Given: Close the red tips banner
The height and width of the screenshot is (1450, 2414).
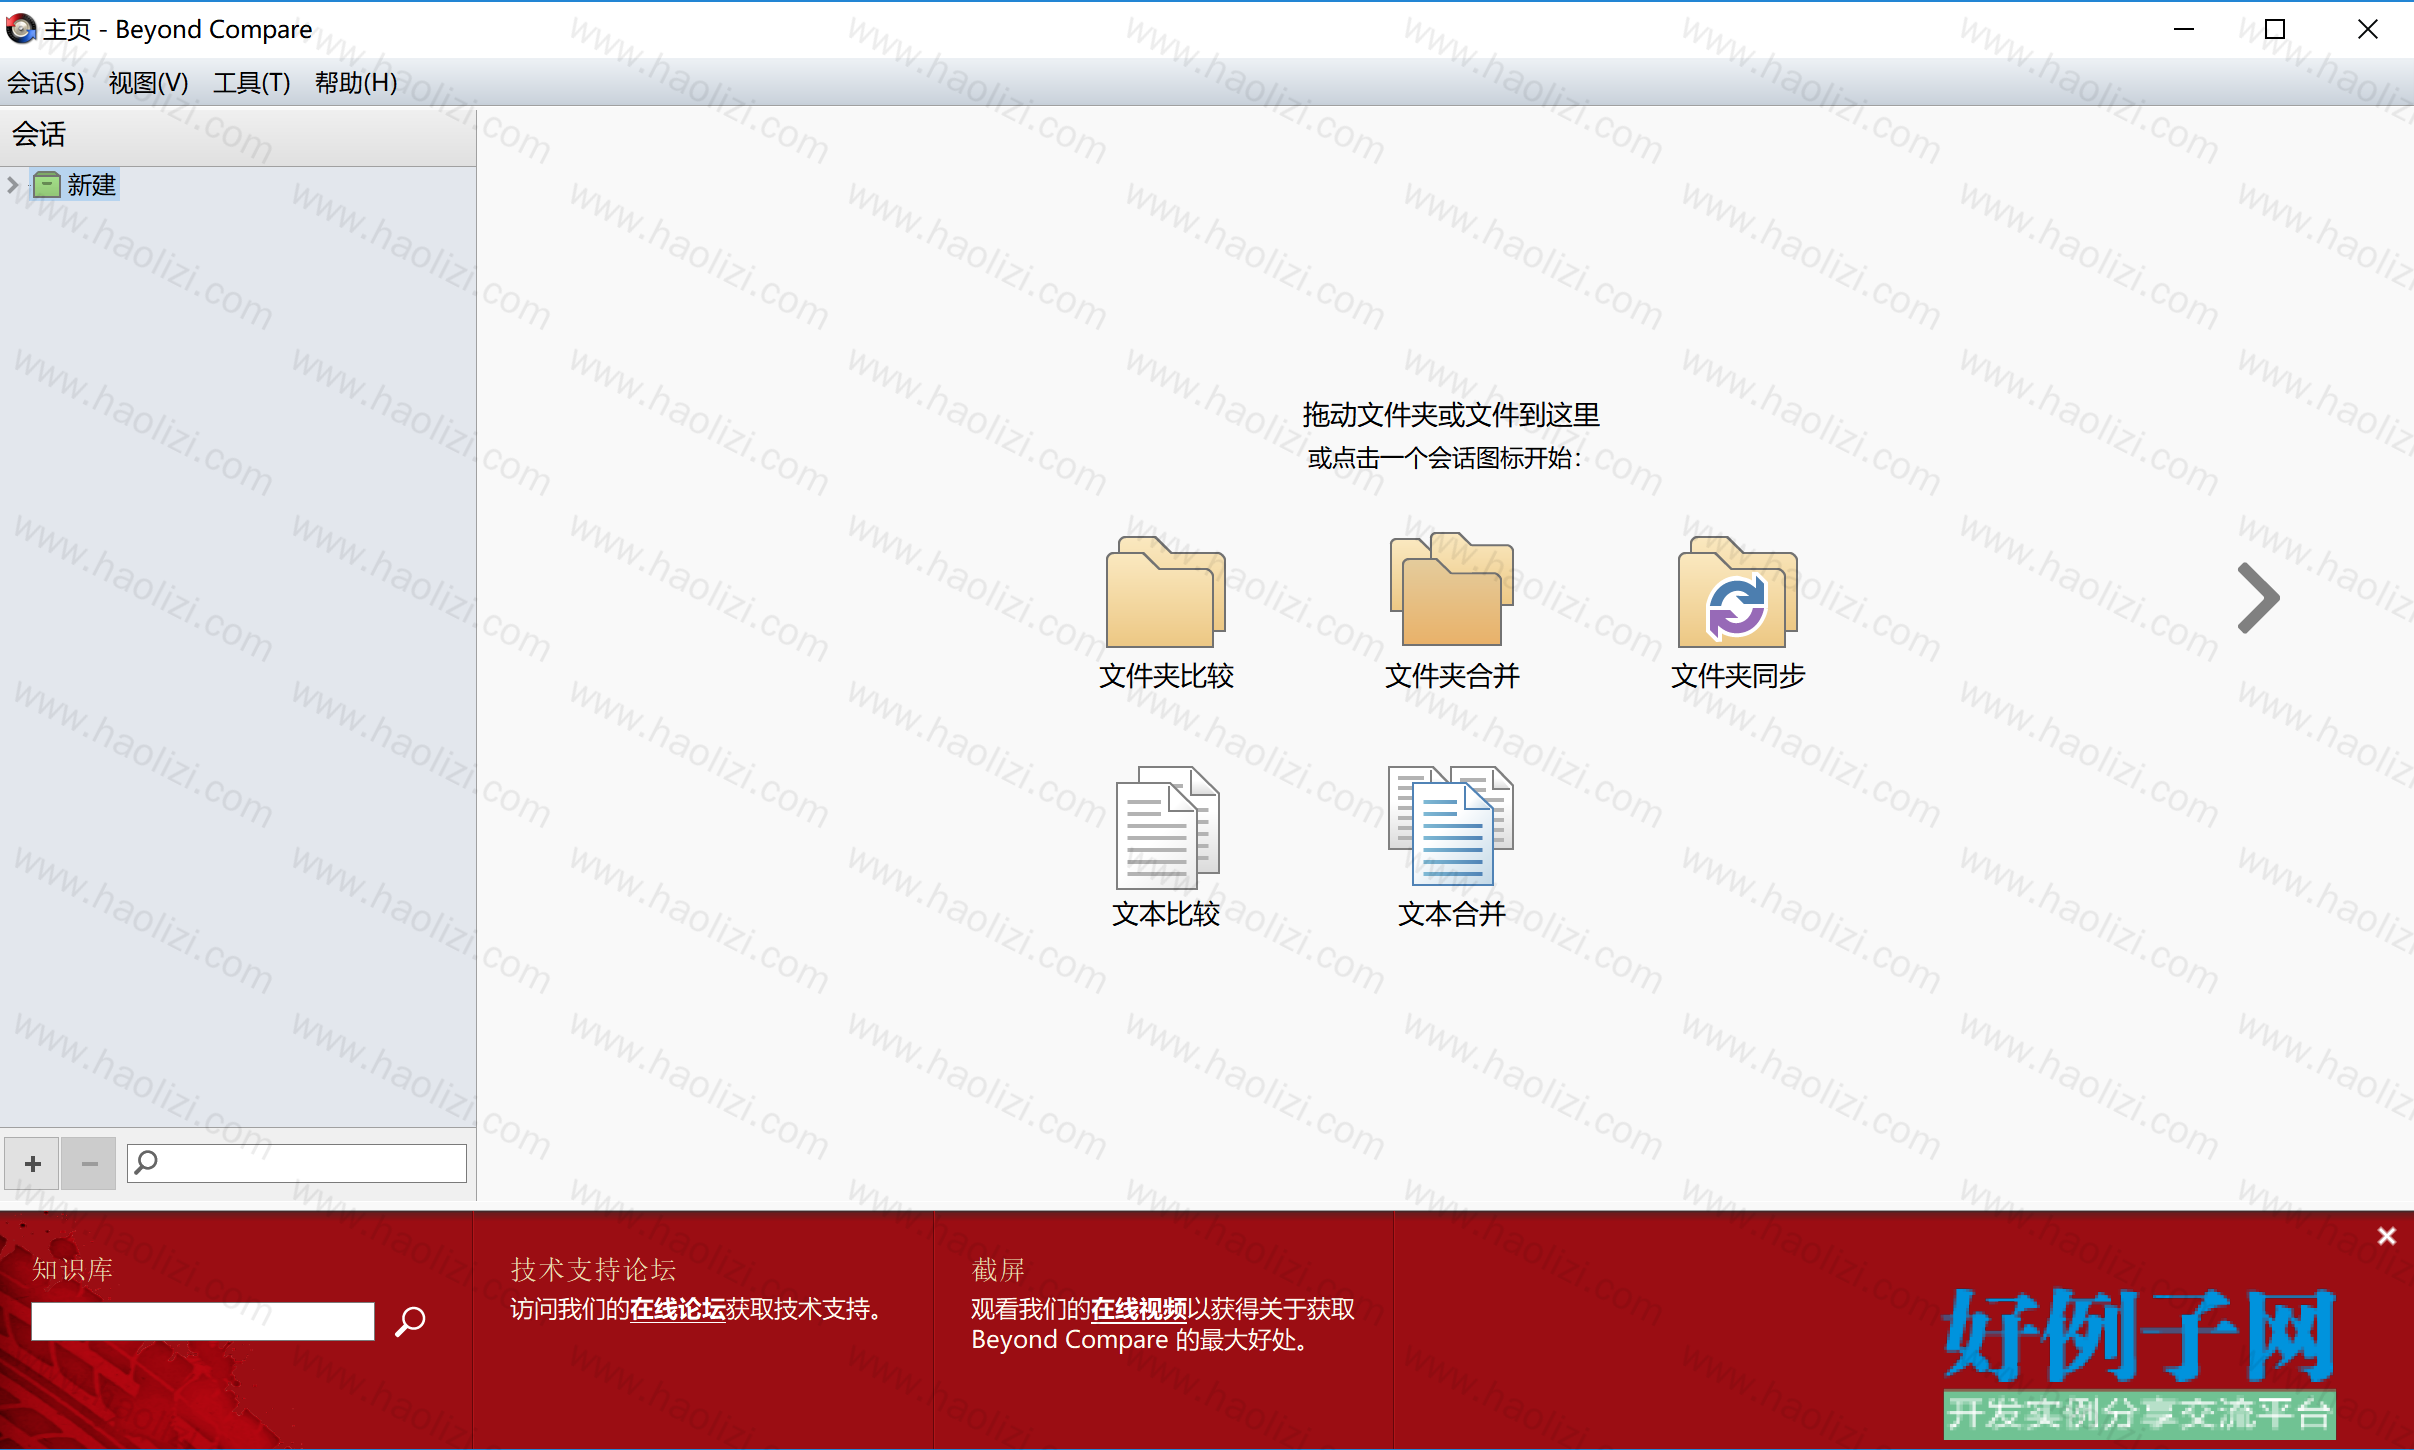Looking at the screenshot, I should coord(2387,1237).
